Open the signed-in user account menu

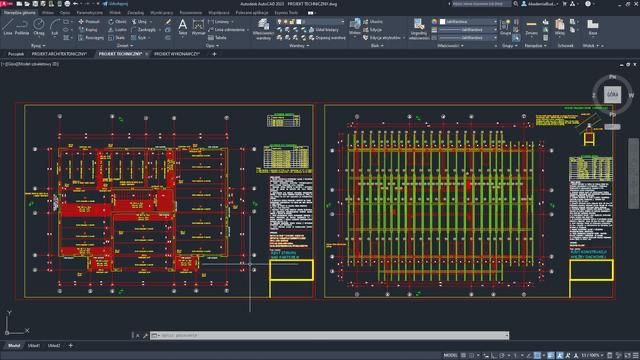tap(539, 4)
